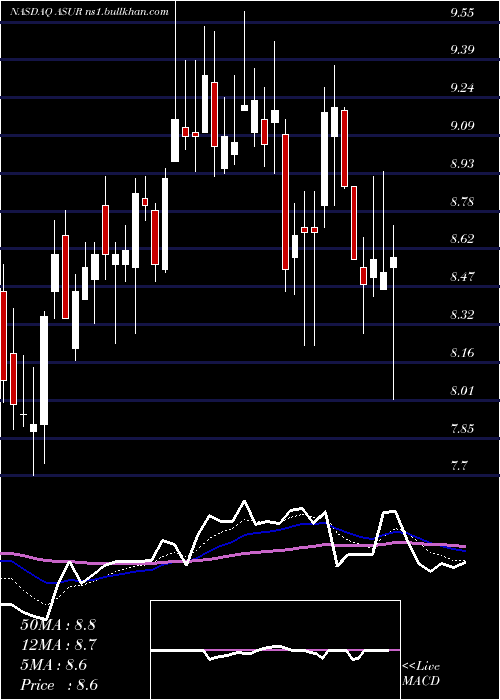500x700 pixels.
Task: Click the 9.09 price axis label
Action: [x=462, y=126]
